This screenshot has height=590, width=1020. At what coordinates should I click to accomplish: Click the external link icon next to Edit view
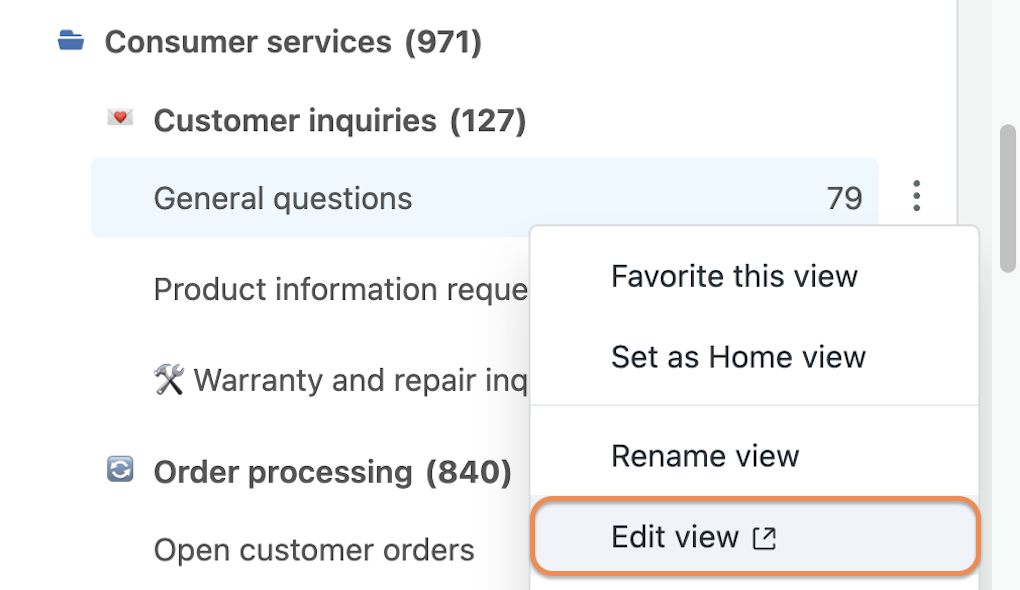click(764, 538)
